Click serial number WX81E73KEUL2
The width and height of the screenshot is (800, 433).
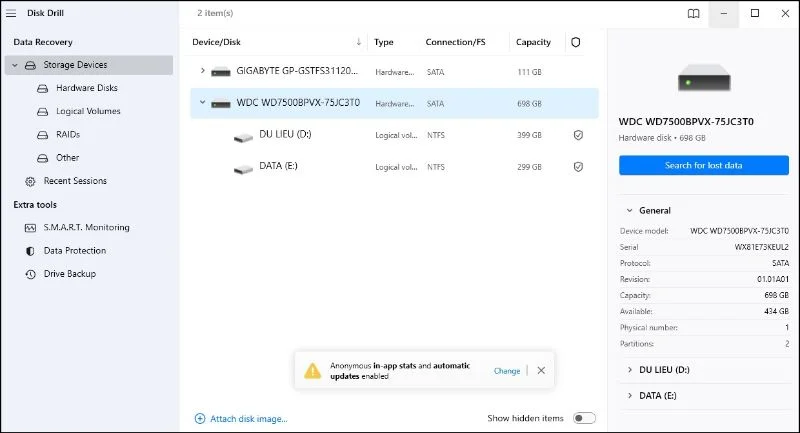click(x=762, y=247)
